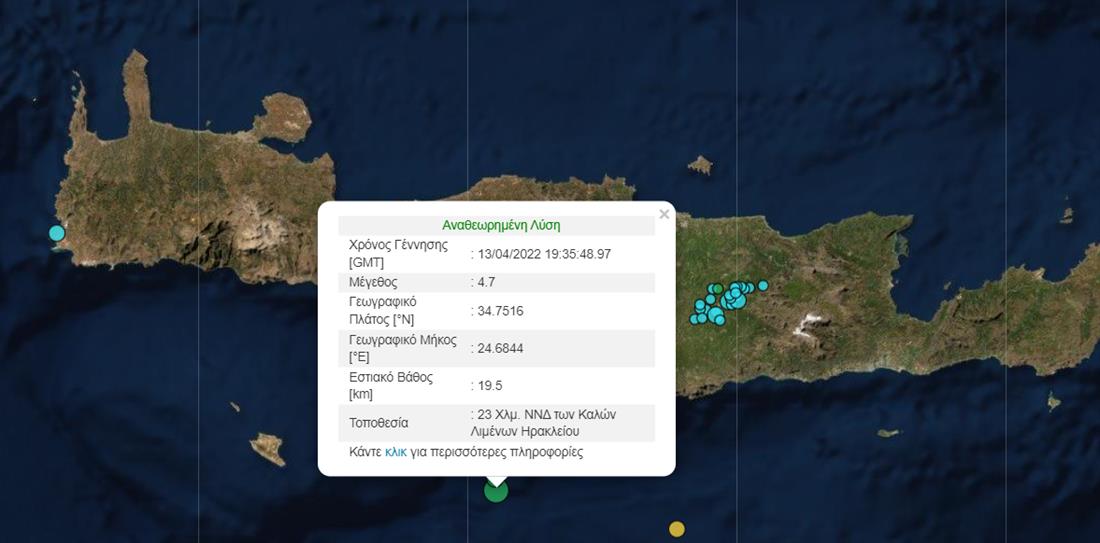The image size is (1100, 543).
Task: Click the focal depth value 19.5
Action: [x=489, y=385]
